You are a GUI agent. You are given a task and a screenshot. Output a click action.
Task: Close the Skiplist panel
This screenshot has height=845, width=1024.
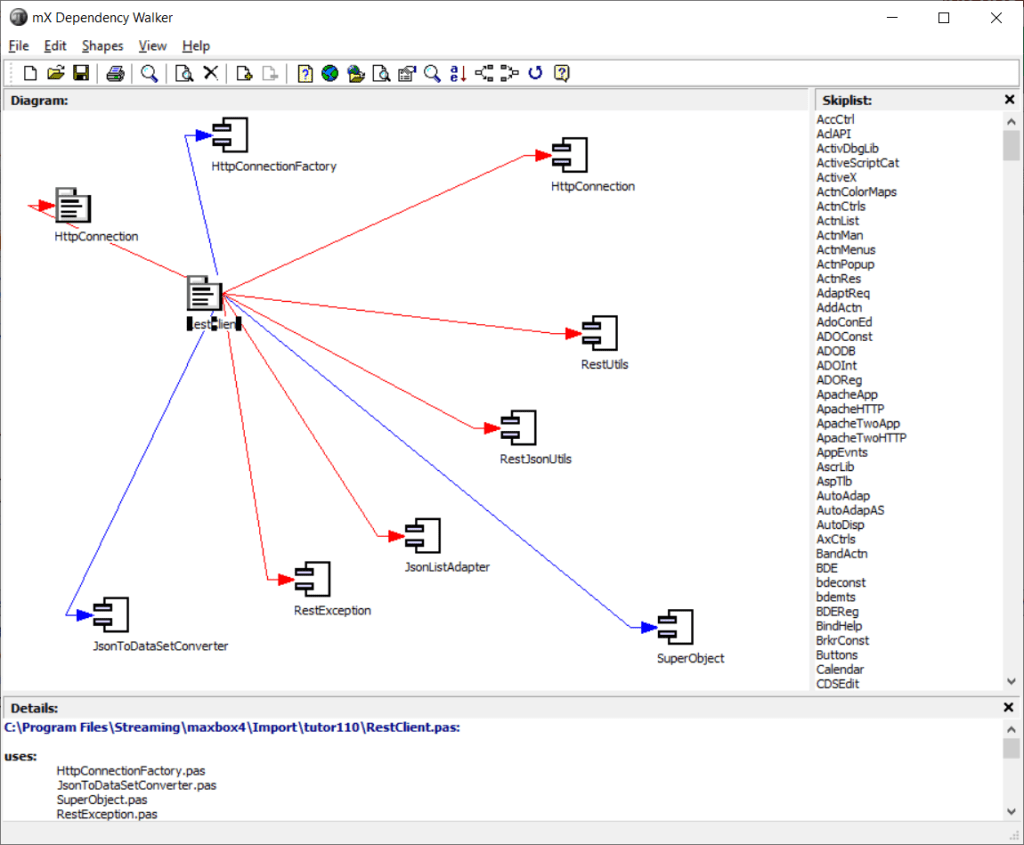[1009, 100]
